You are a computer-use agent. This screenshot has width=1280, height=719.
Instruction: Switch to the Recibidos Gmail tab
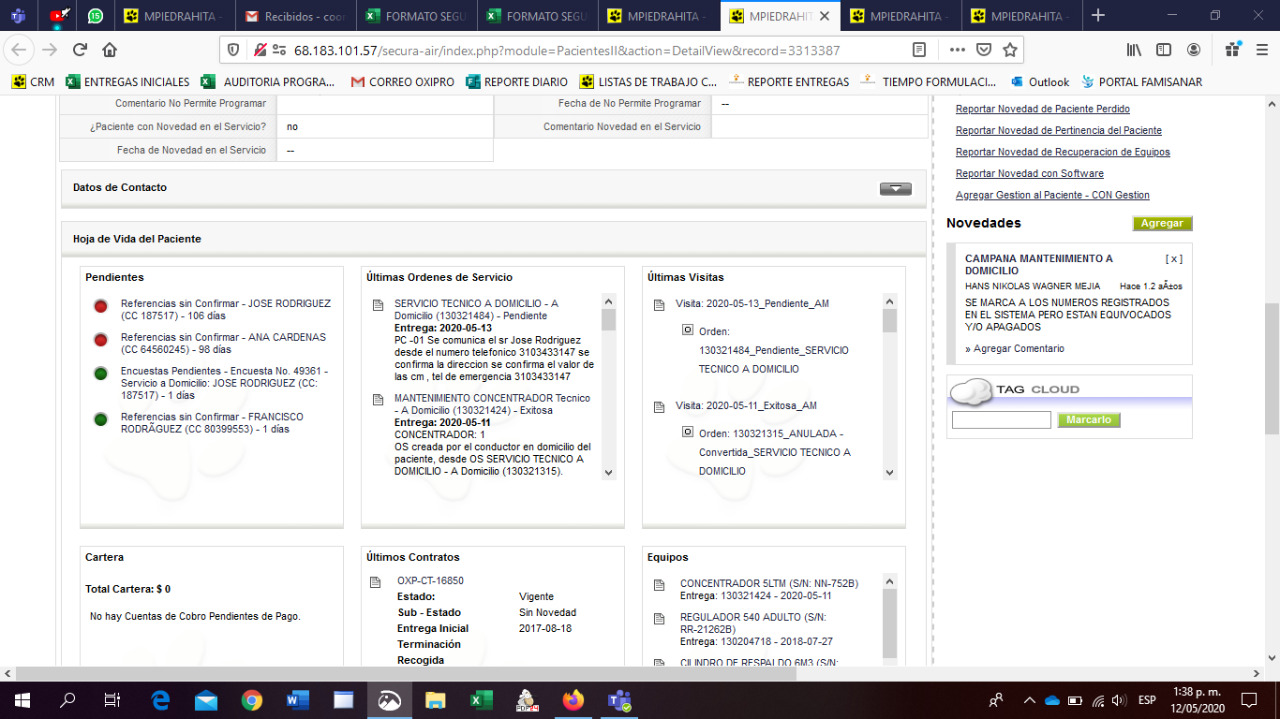click(297, 16)
